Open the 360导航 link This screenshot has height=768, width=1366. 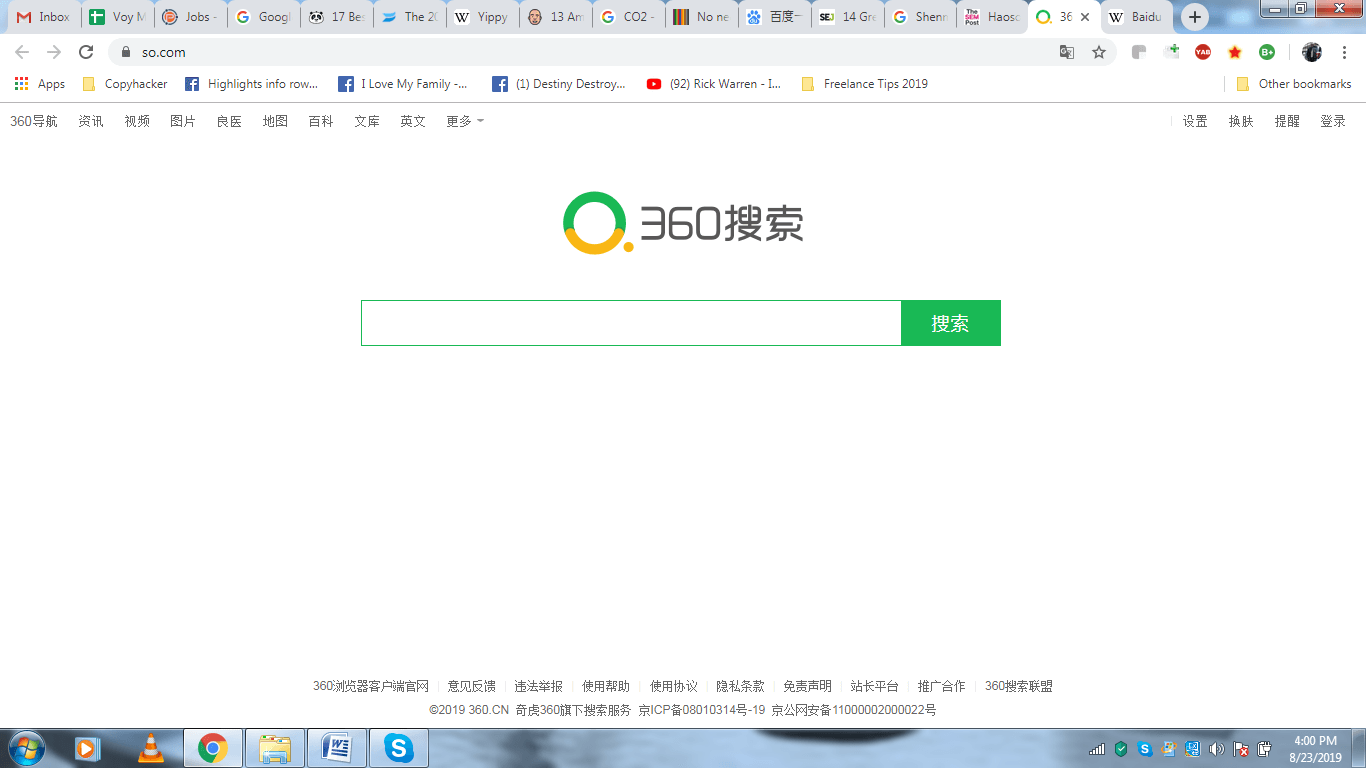34,121
